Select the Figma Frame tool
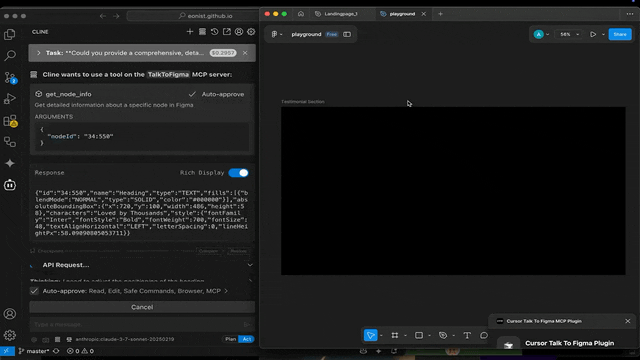The height and width of the screenshot is (360, 640). (395, 335)
